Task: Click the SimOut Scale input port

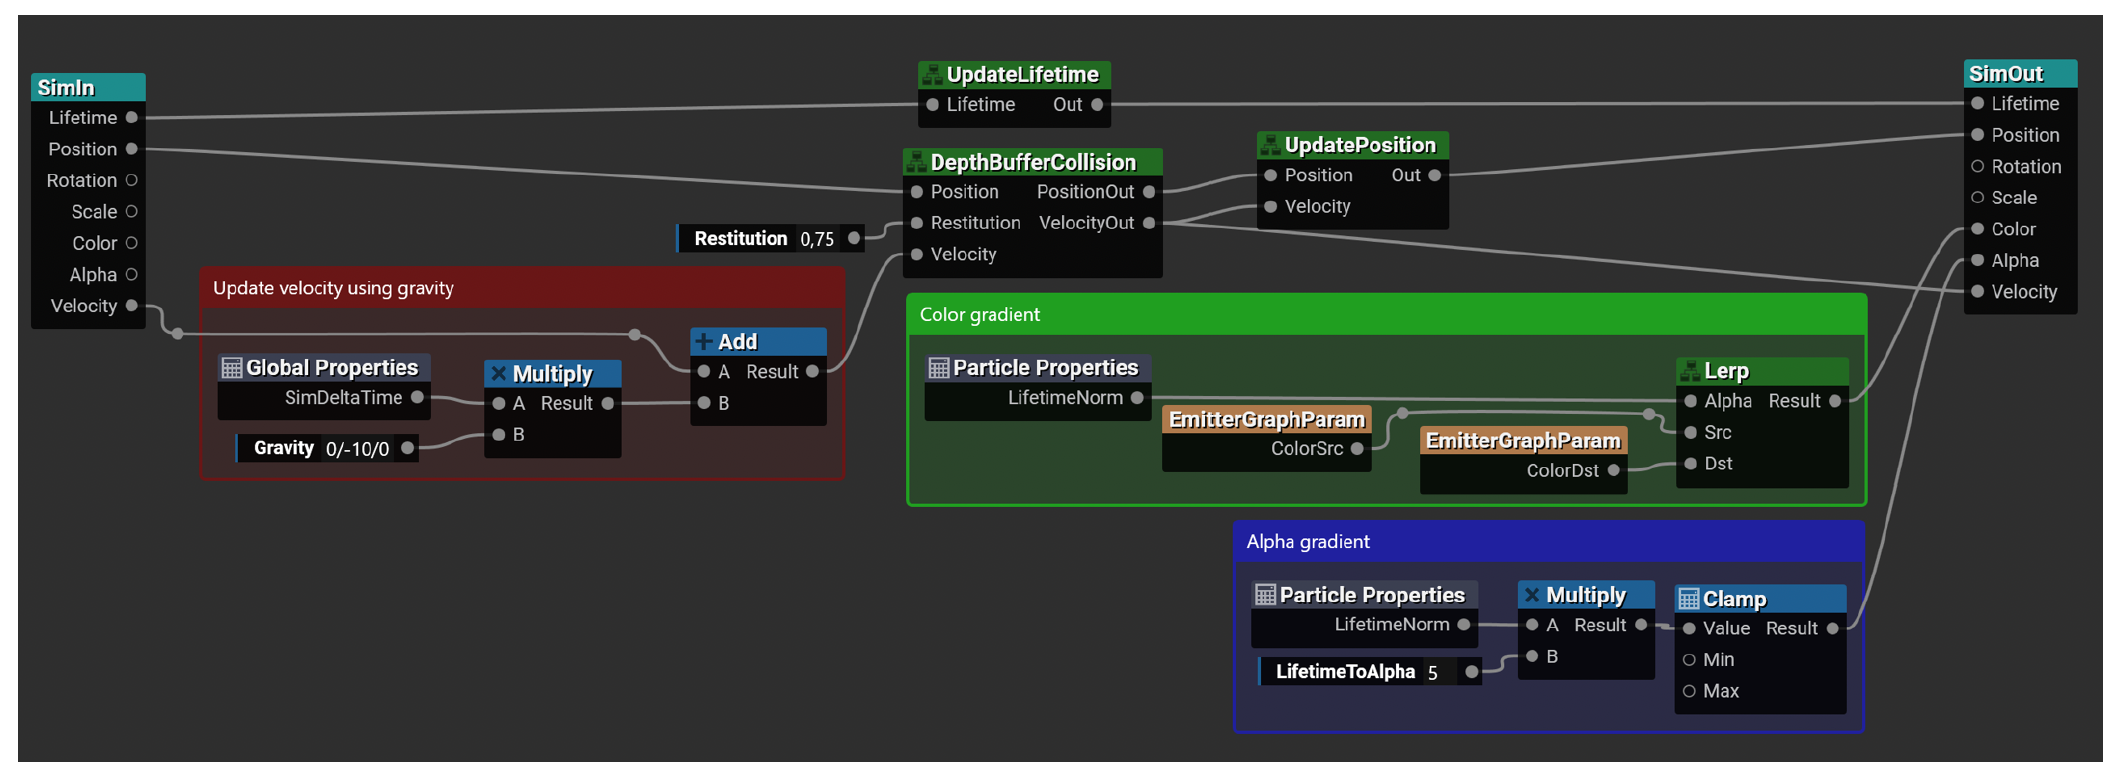Action: 1977,198
